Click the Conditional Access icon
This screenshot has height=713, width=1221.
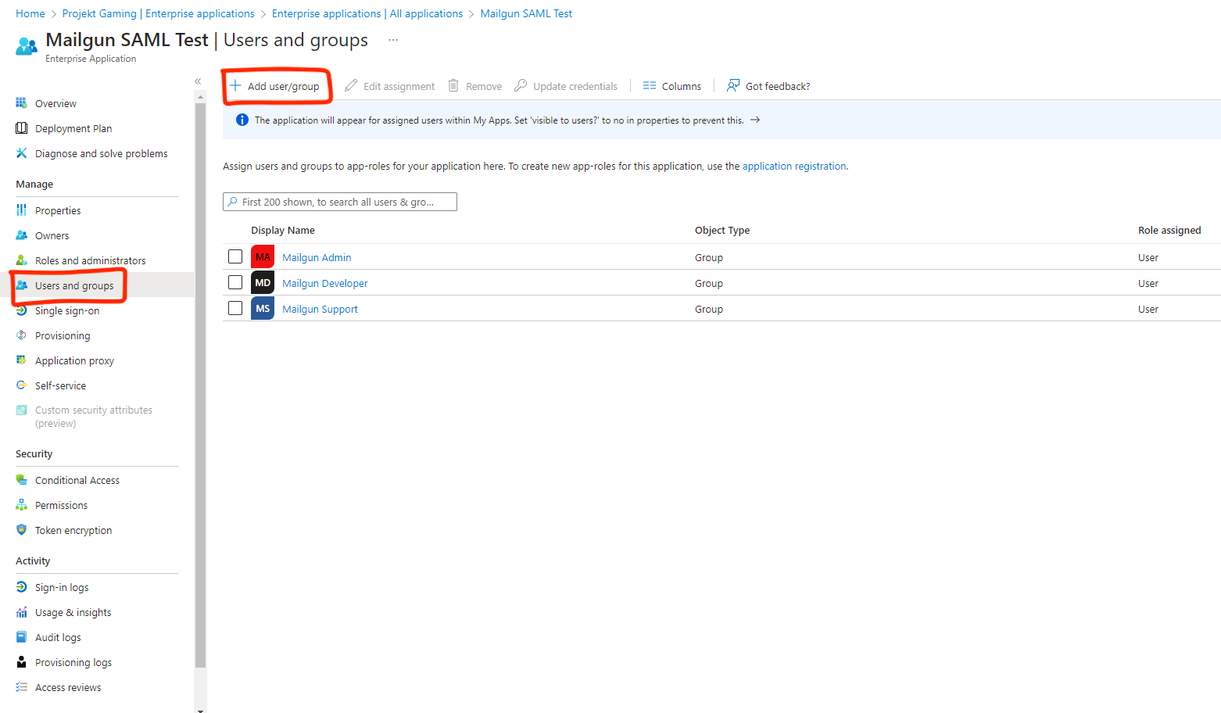[22, 480]
